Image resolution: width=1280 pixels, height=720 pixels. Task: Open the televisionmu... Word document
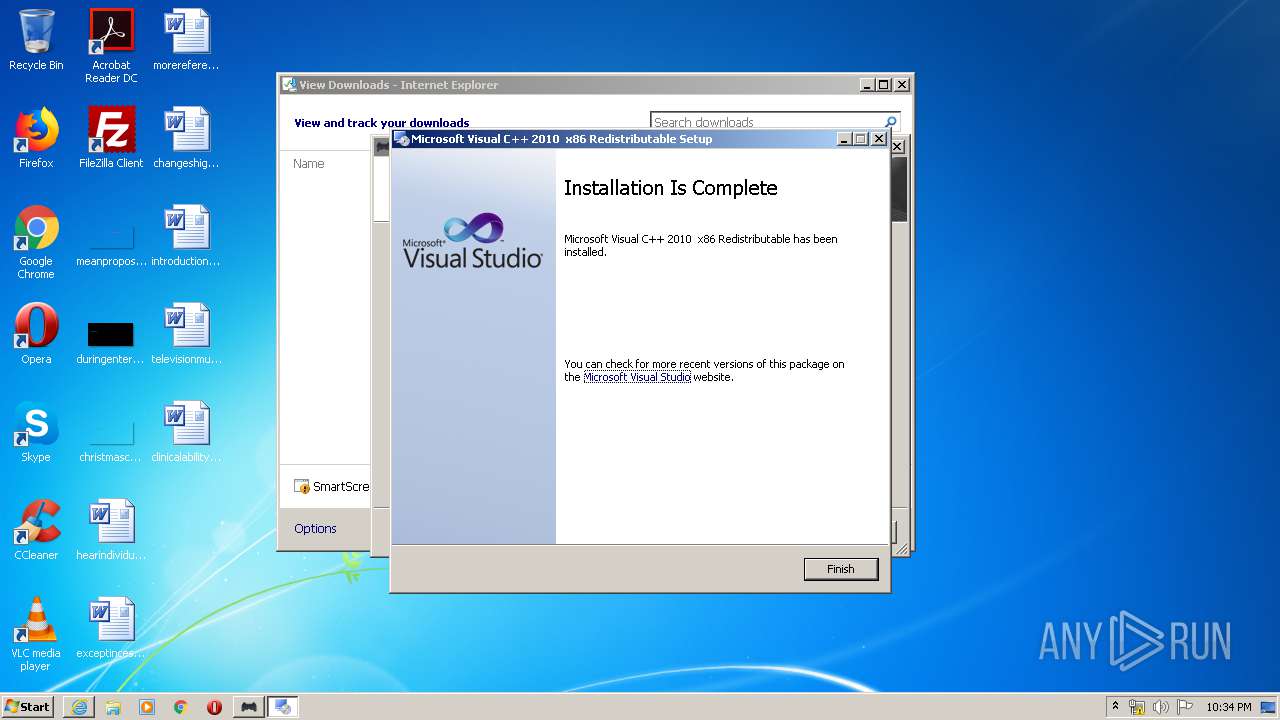(186, 334)
